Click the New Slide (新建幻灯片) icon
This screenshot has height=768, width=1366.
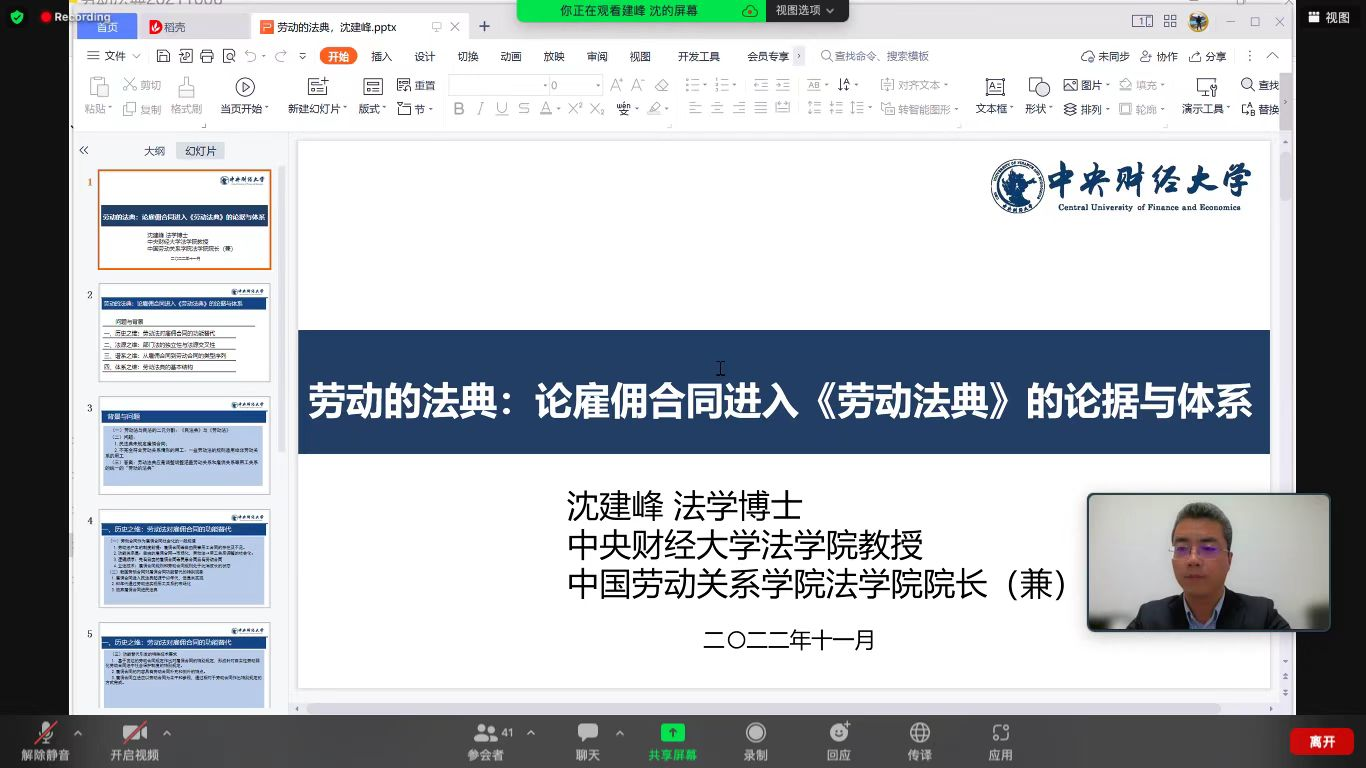click(x=318, y=88)
